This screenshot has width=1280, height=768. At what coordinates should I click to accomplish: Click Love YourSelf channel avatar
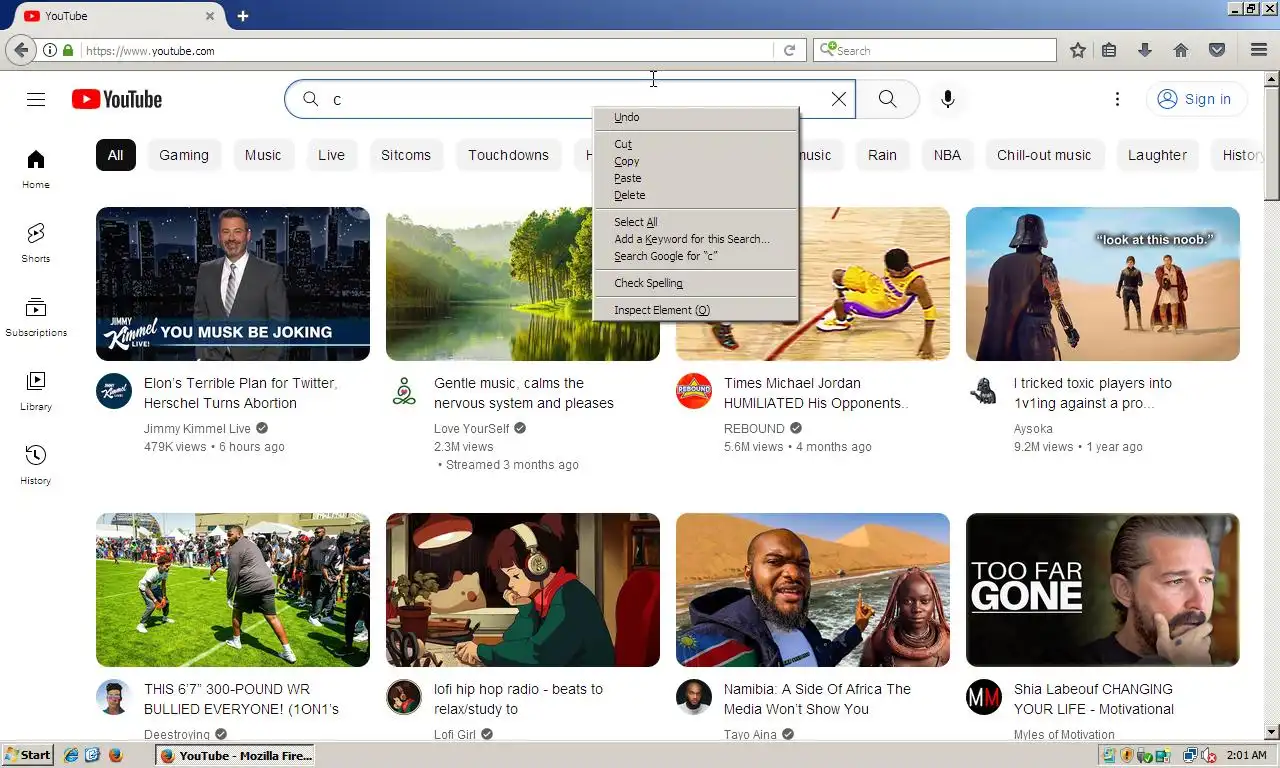[x=404, y=391]
